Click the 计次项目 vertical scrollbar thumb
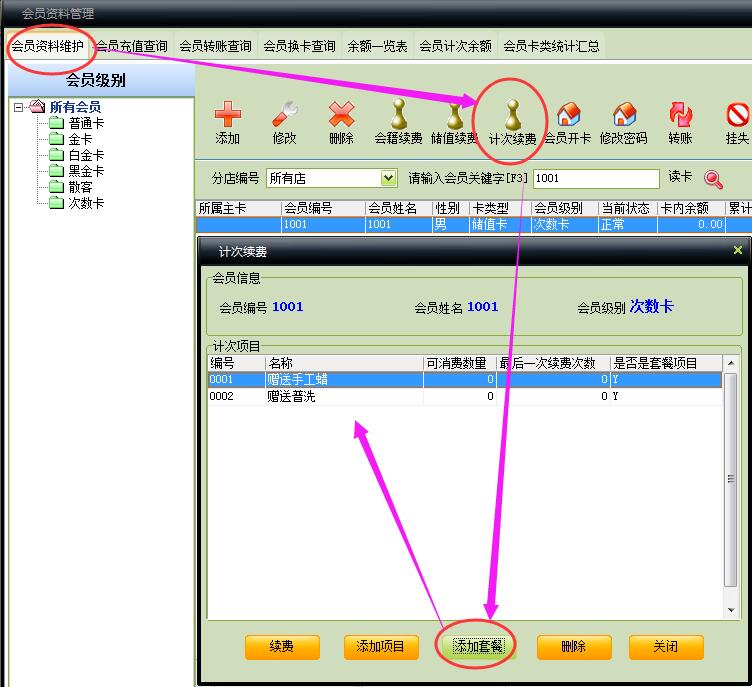The image size is (752, 687). point(730,479)
